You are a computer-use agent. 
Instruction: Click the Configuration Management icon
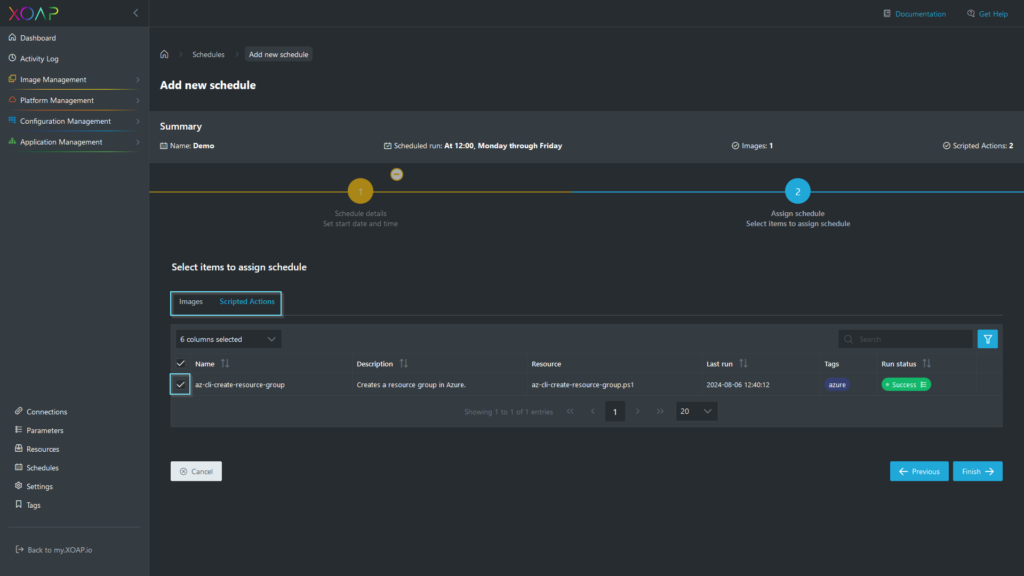[12, 121]
